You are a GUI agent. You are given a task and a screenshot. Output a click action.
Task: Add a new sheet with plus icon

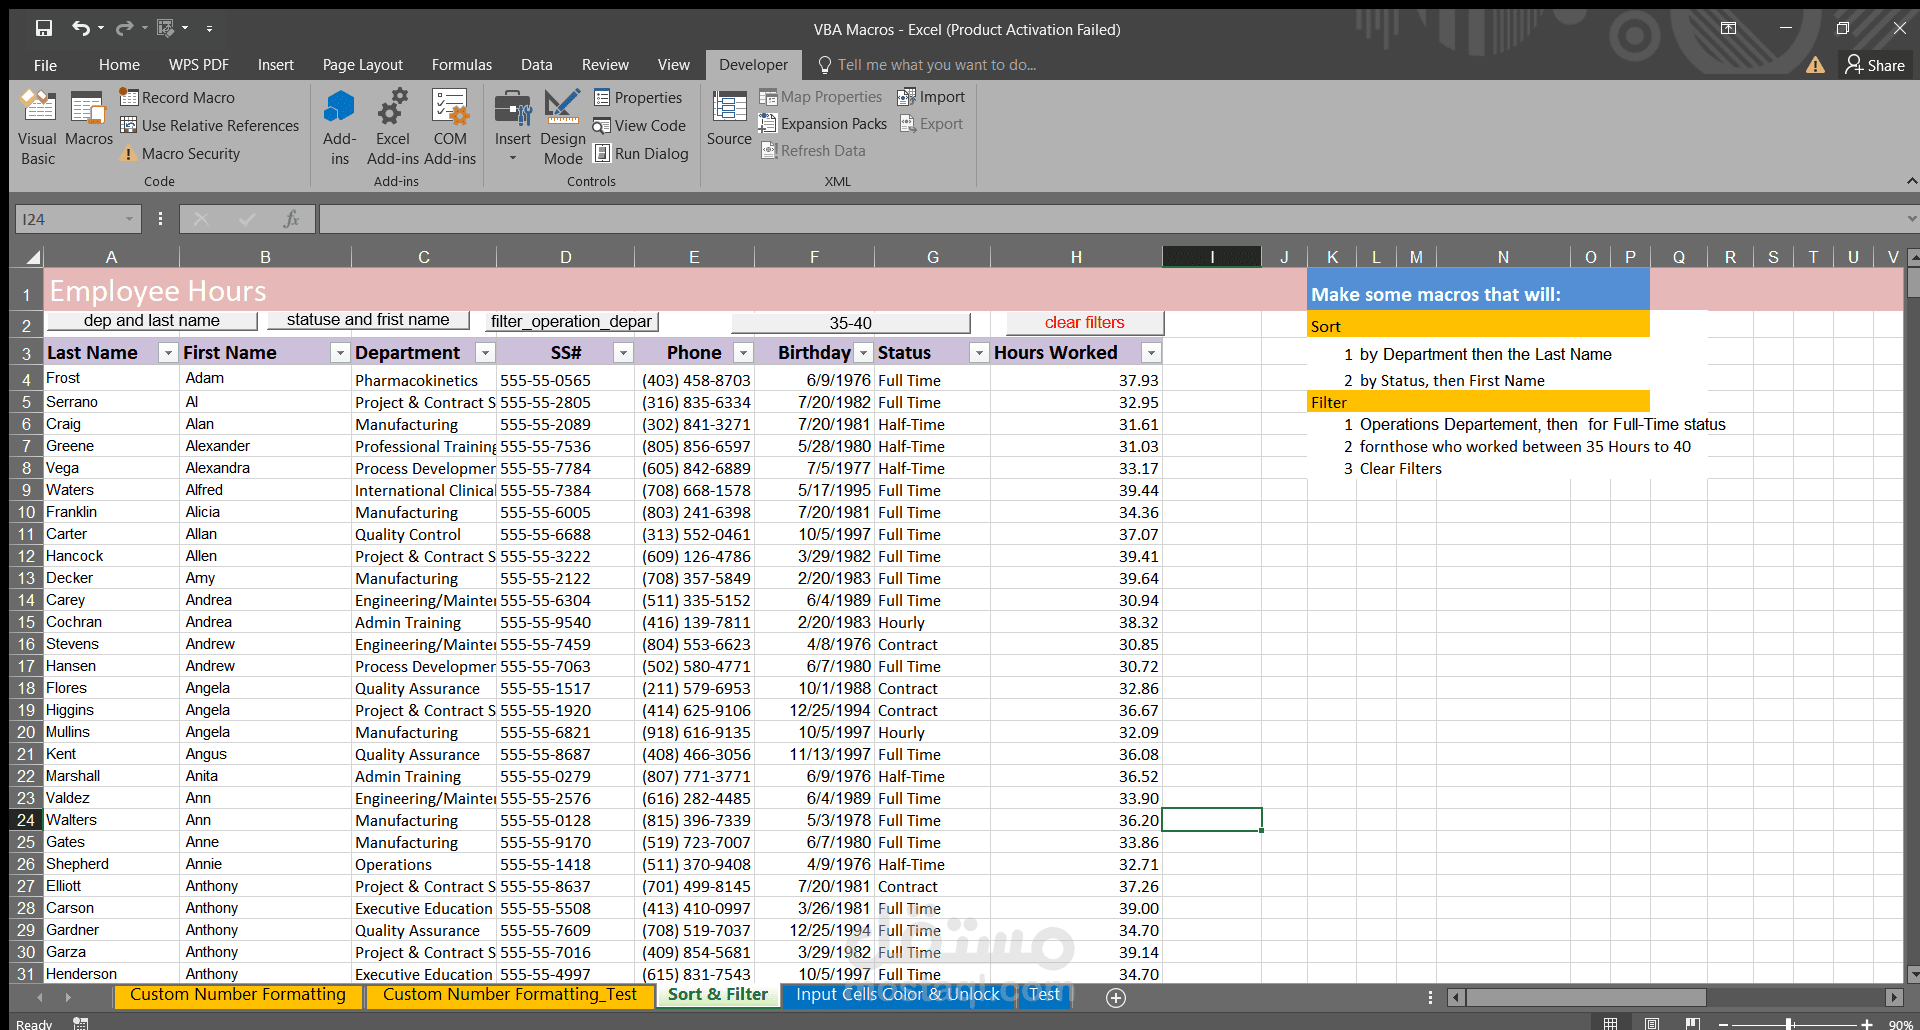point(1116,997)
